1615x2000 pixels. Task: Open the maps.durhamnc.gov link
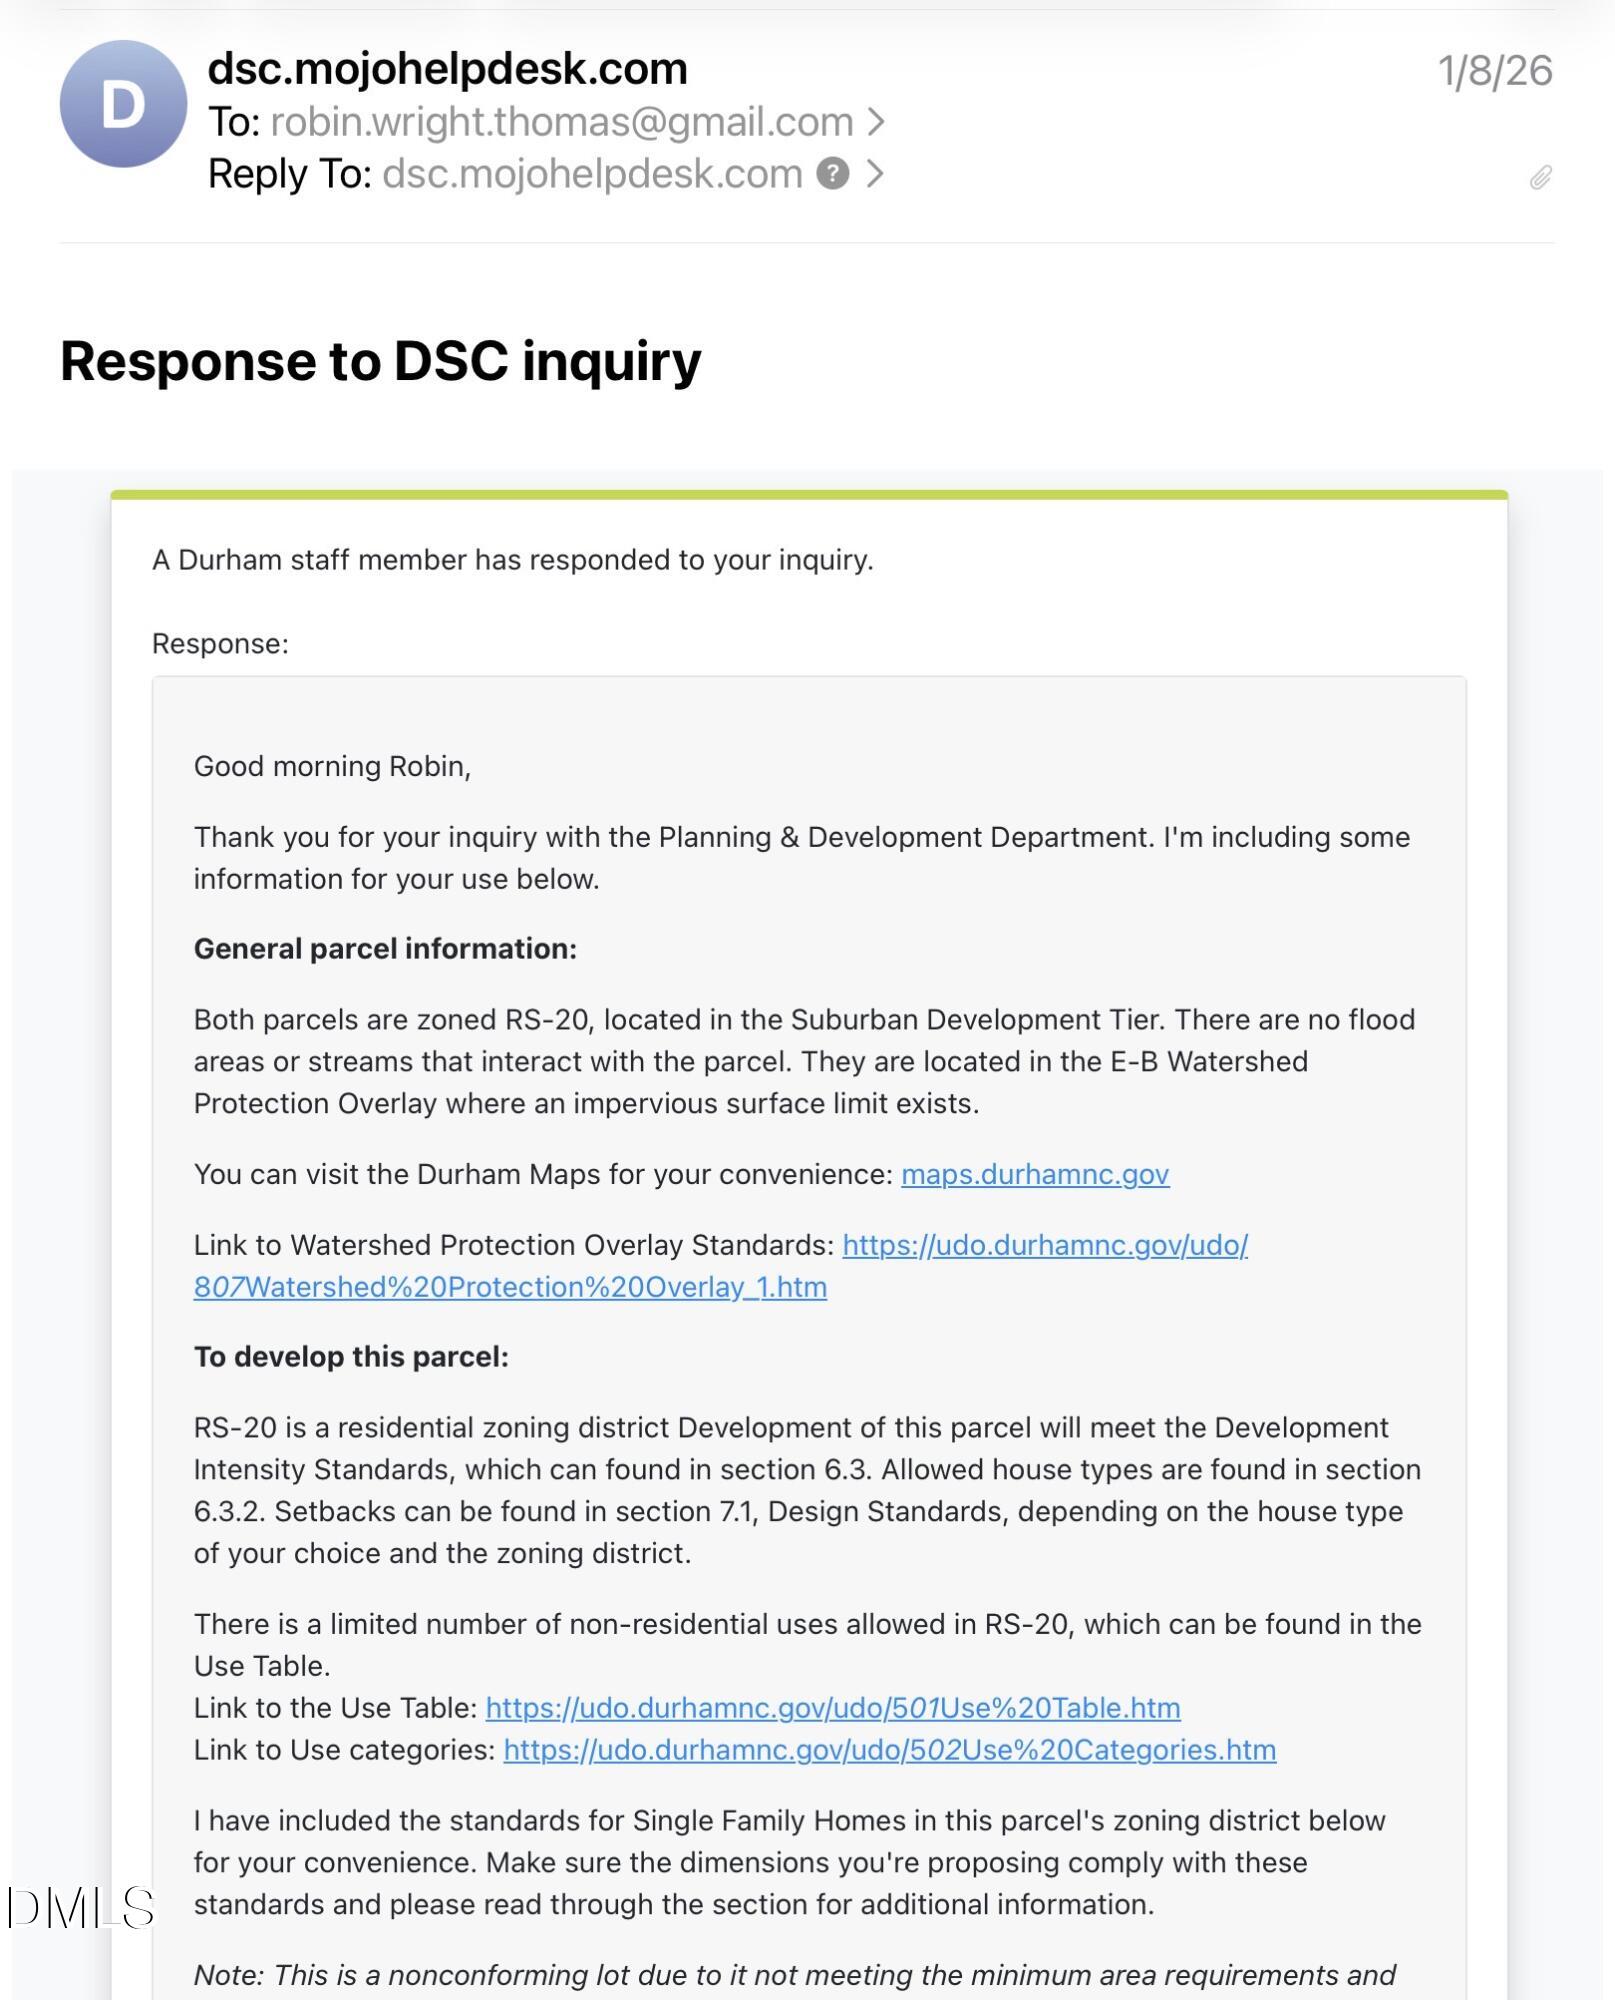coord(1034,1174)
